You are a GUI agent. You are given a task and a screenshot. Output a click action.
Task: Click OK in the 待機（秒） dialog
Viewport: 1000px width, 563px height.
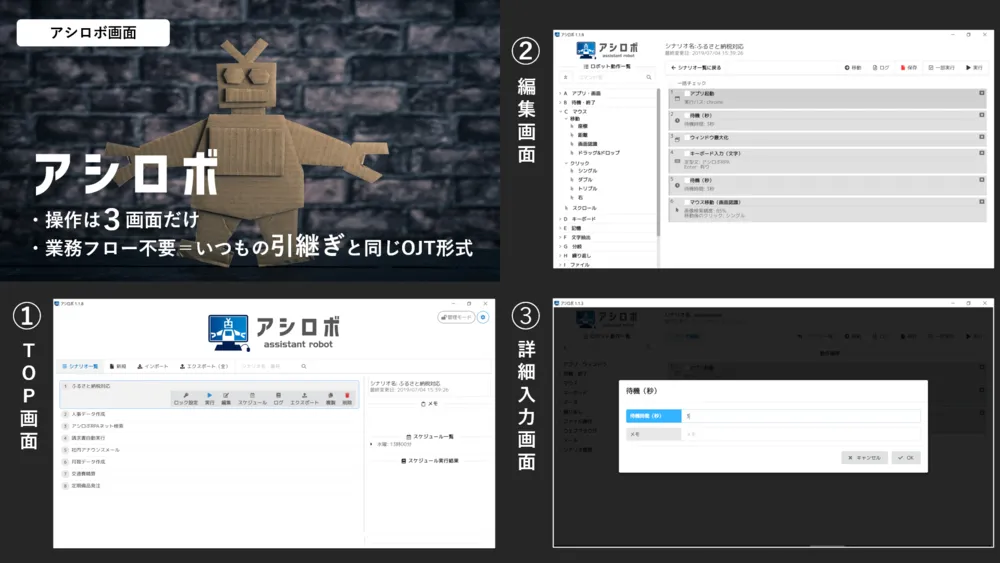click(x=906, y=458)
